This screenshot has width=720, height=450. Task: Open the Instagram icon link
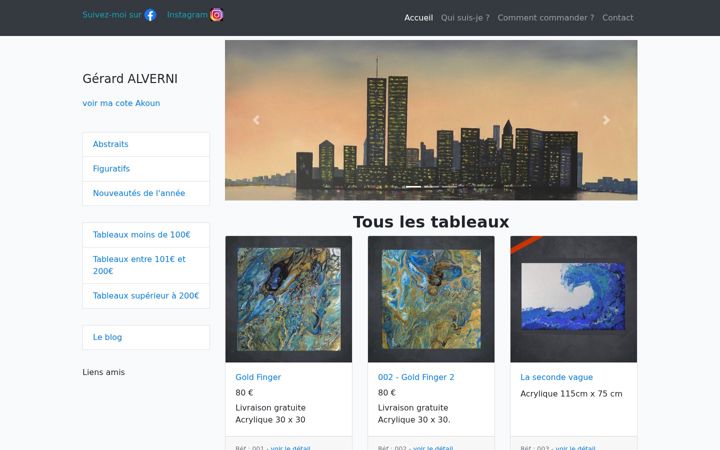pos(217,15)
